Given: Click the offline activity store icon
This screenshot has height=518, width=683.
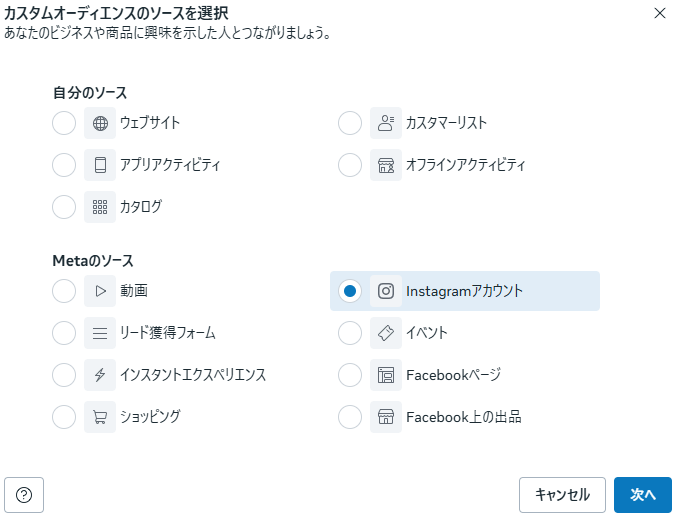Looking at the screenshot, I should coord(386,165).
